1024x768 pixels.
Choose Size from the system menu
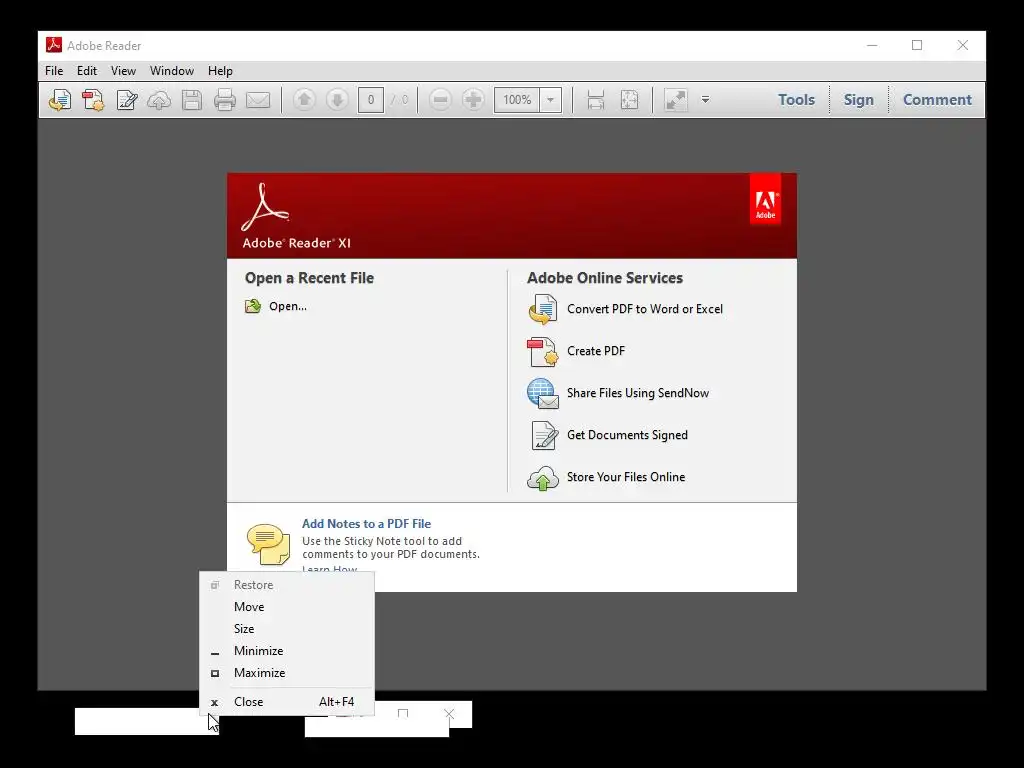[287, 629]
